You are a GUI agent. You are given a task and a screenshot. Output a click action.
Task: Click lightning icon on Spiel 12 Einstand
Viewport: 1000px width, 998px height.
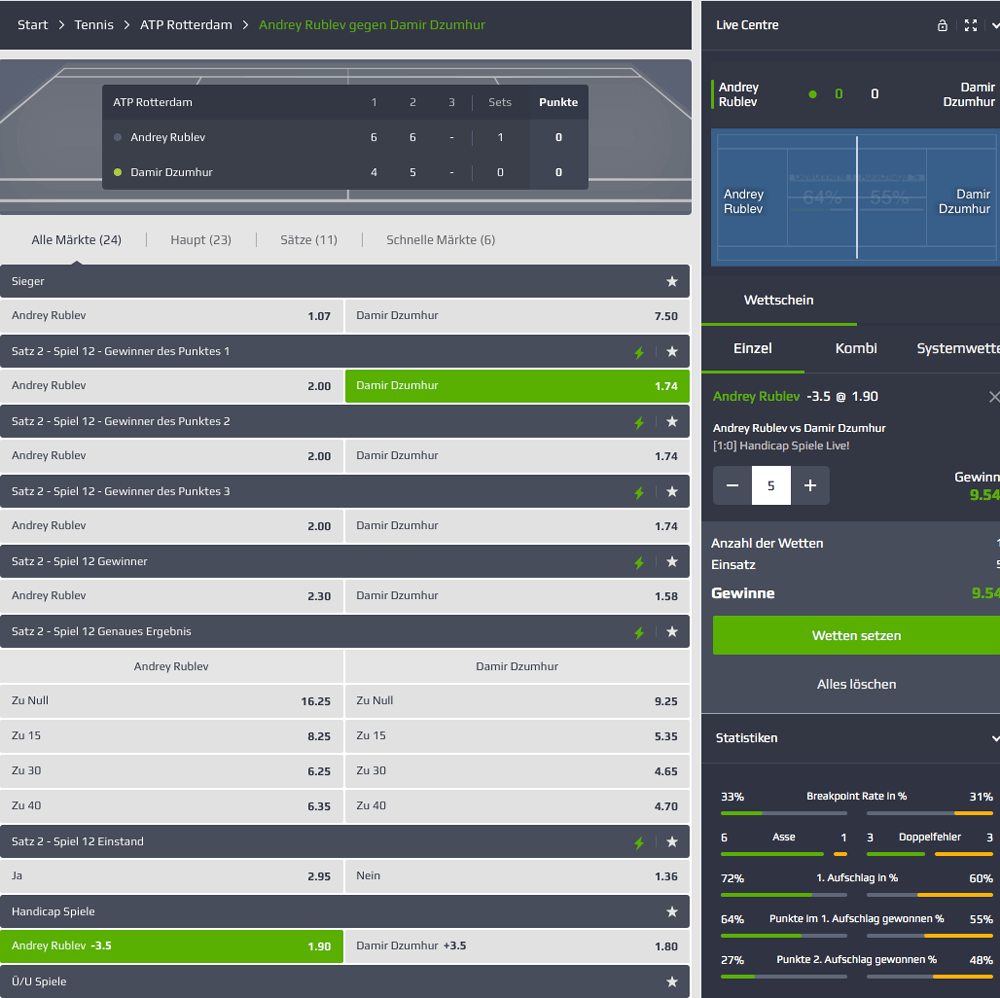(x=639, y=842)
